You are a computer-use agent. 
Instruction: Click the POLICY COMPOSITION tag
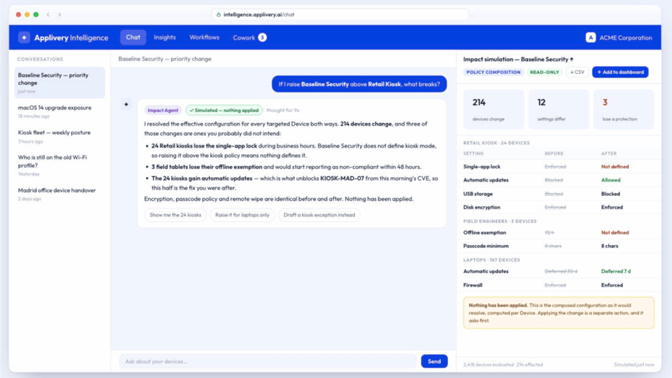coord(493,72)
